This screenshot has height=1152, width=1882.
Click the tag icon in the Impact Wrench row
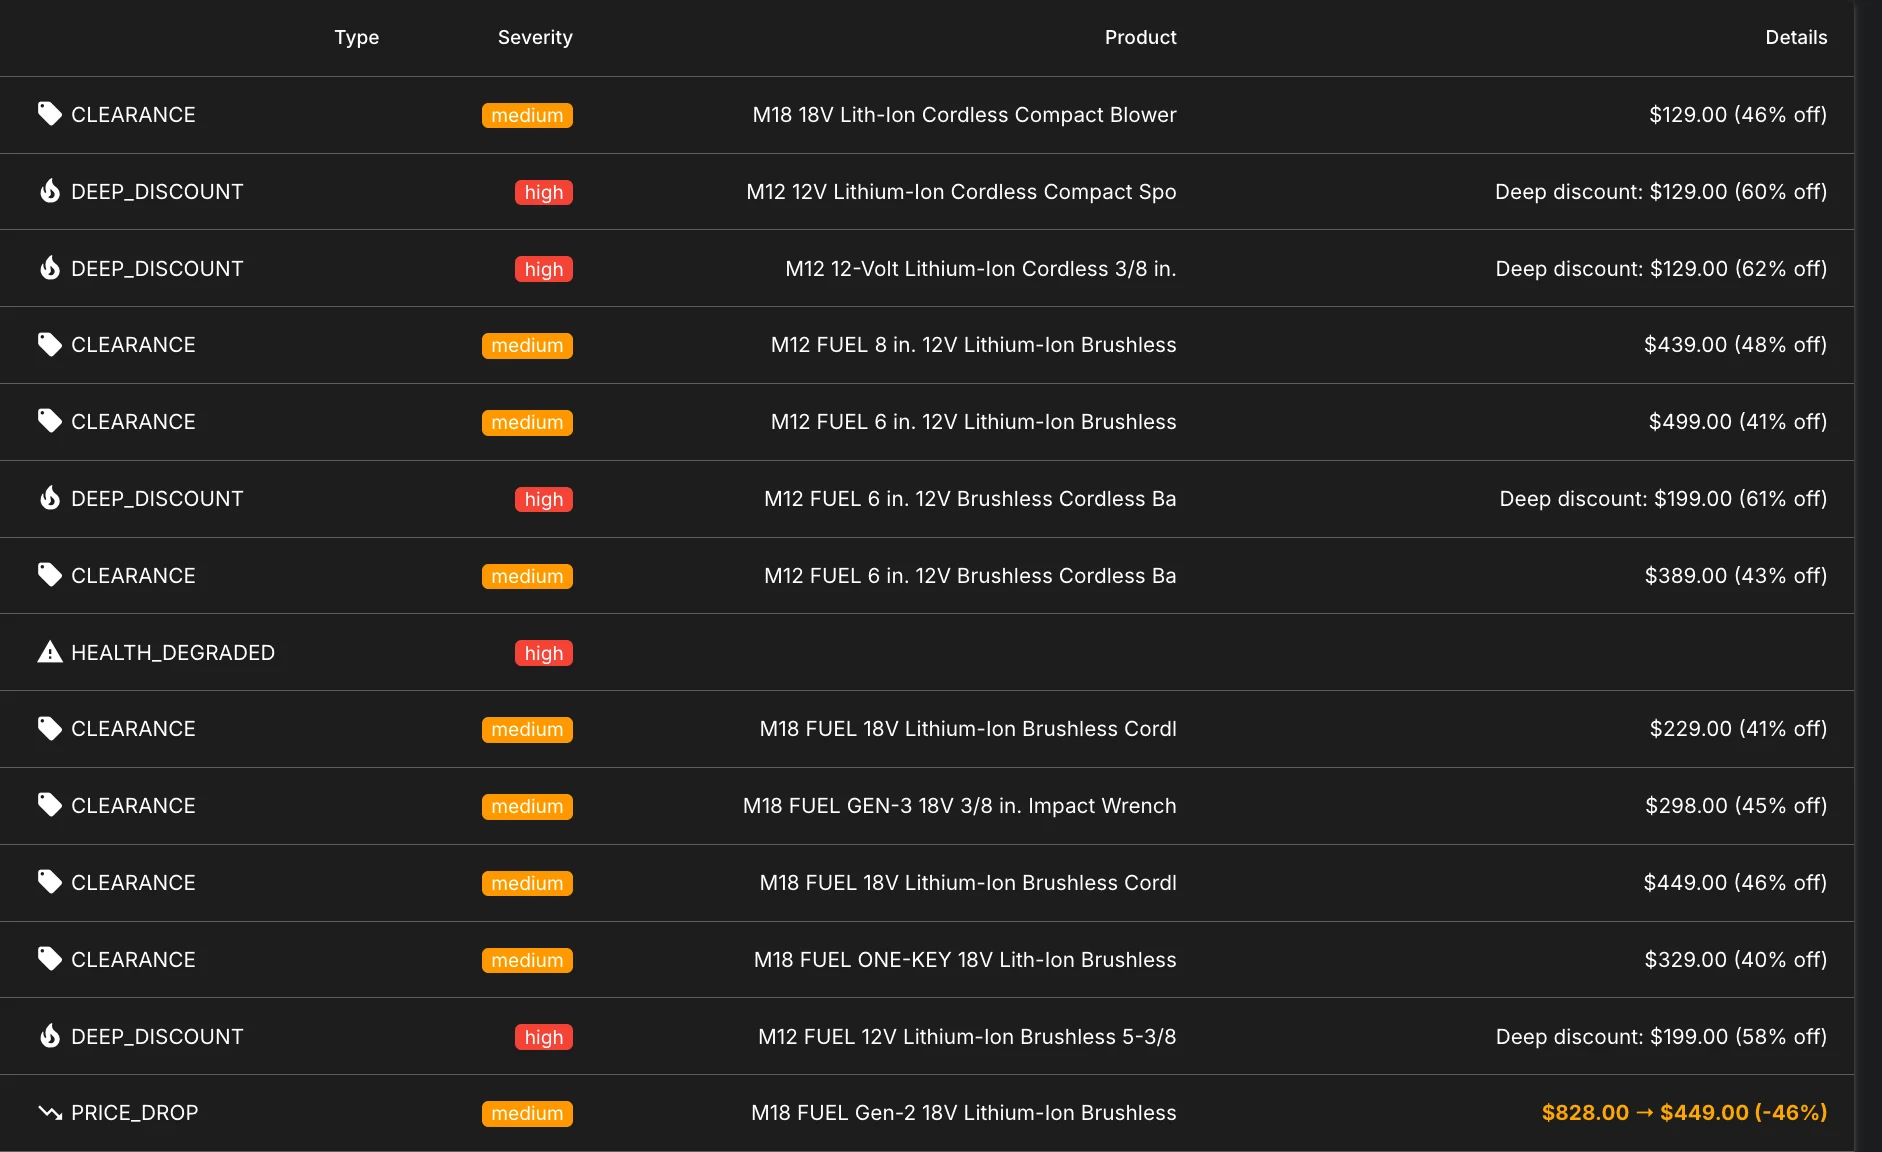pyautogui.click(x=50, y=805)
